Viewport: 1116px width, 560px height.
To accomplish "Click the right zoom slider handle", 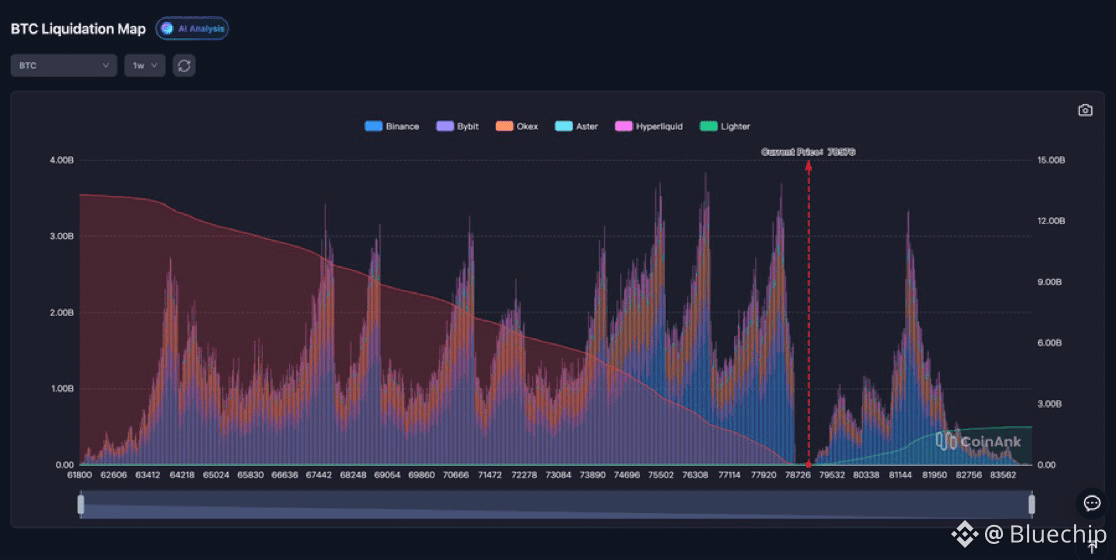I will click(x=1031, y=504).
